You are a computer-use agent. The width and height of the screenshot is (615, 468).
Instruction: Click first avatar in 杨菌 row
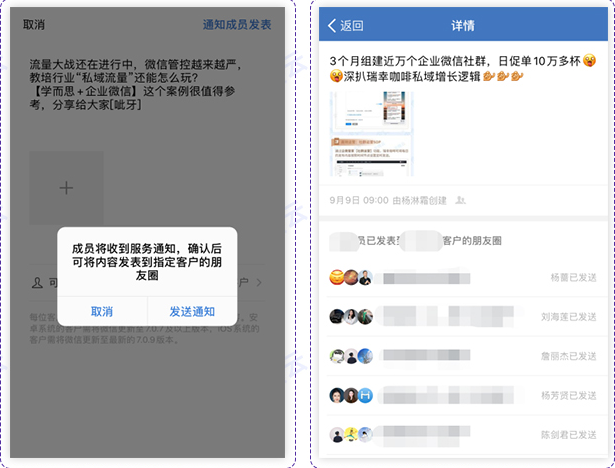pos(337,278)
